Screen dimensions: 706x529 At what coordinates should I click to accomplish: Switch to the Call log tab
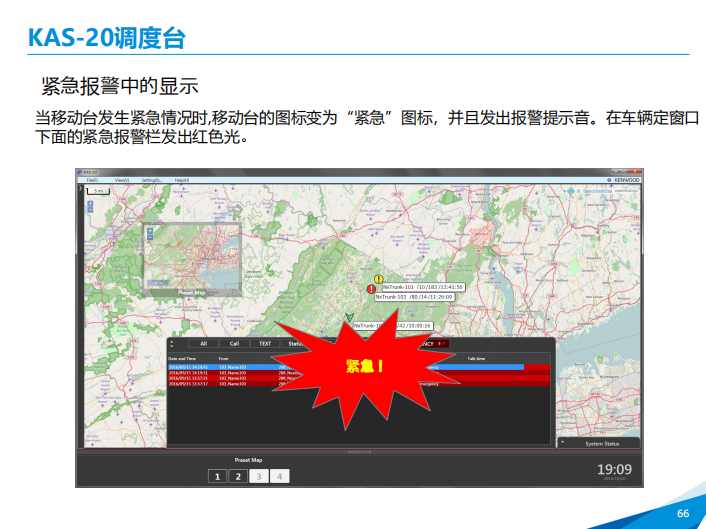coord(234,343)
